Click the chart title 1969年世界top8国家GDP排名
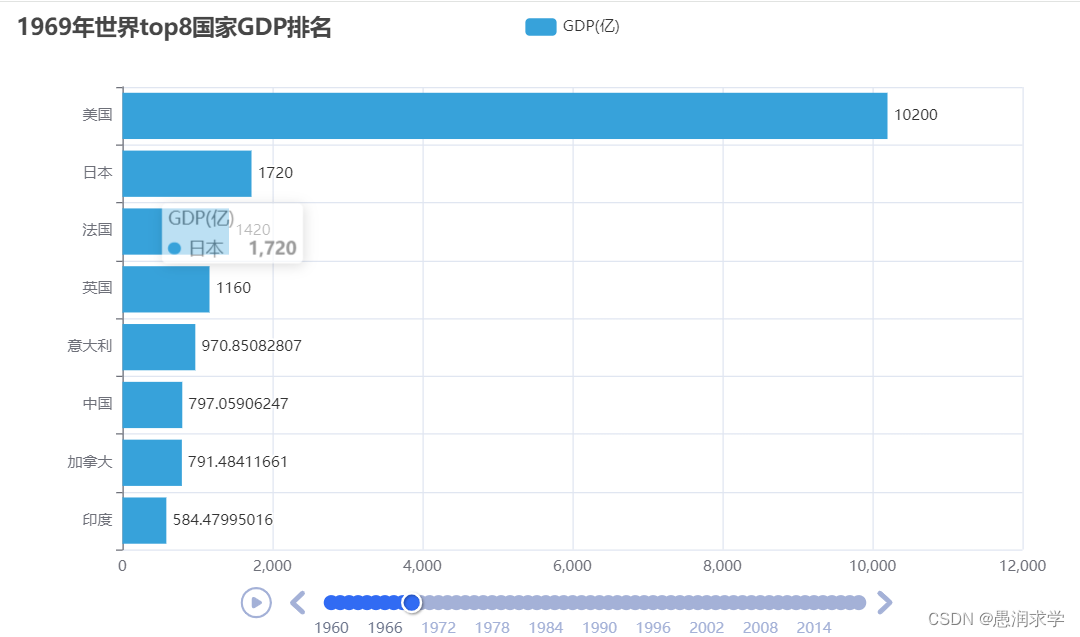This screenshot has height=637, width=1080. pos(174,28)
